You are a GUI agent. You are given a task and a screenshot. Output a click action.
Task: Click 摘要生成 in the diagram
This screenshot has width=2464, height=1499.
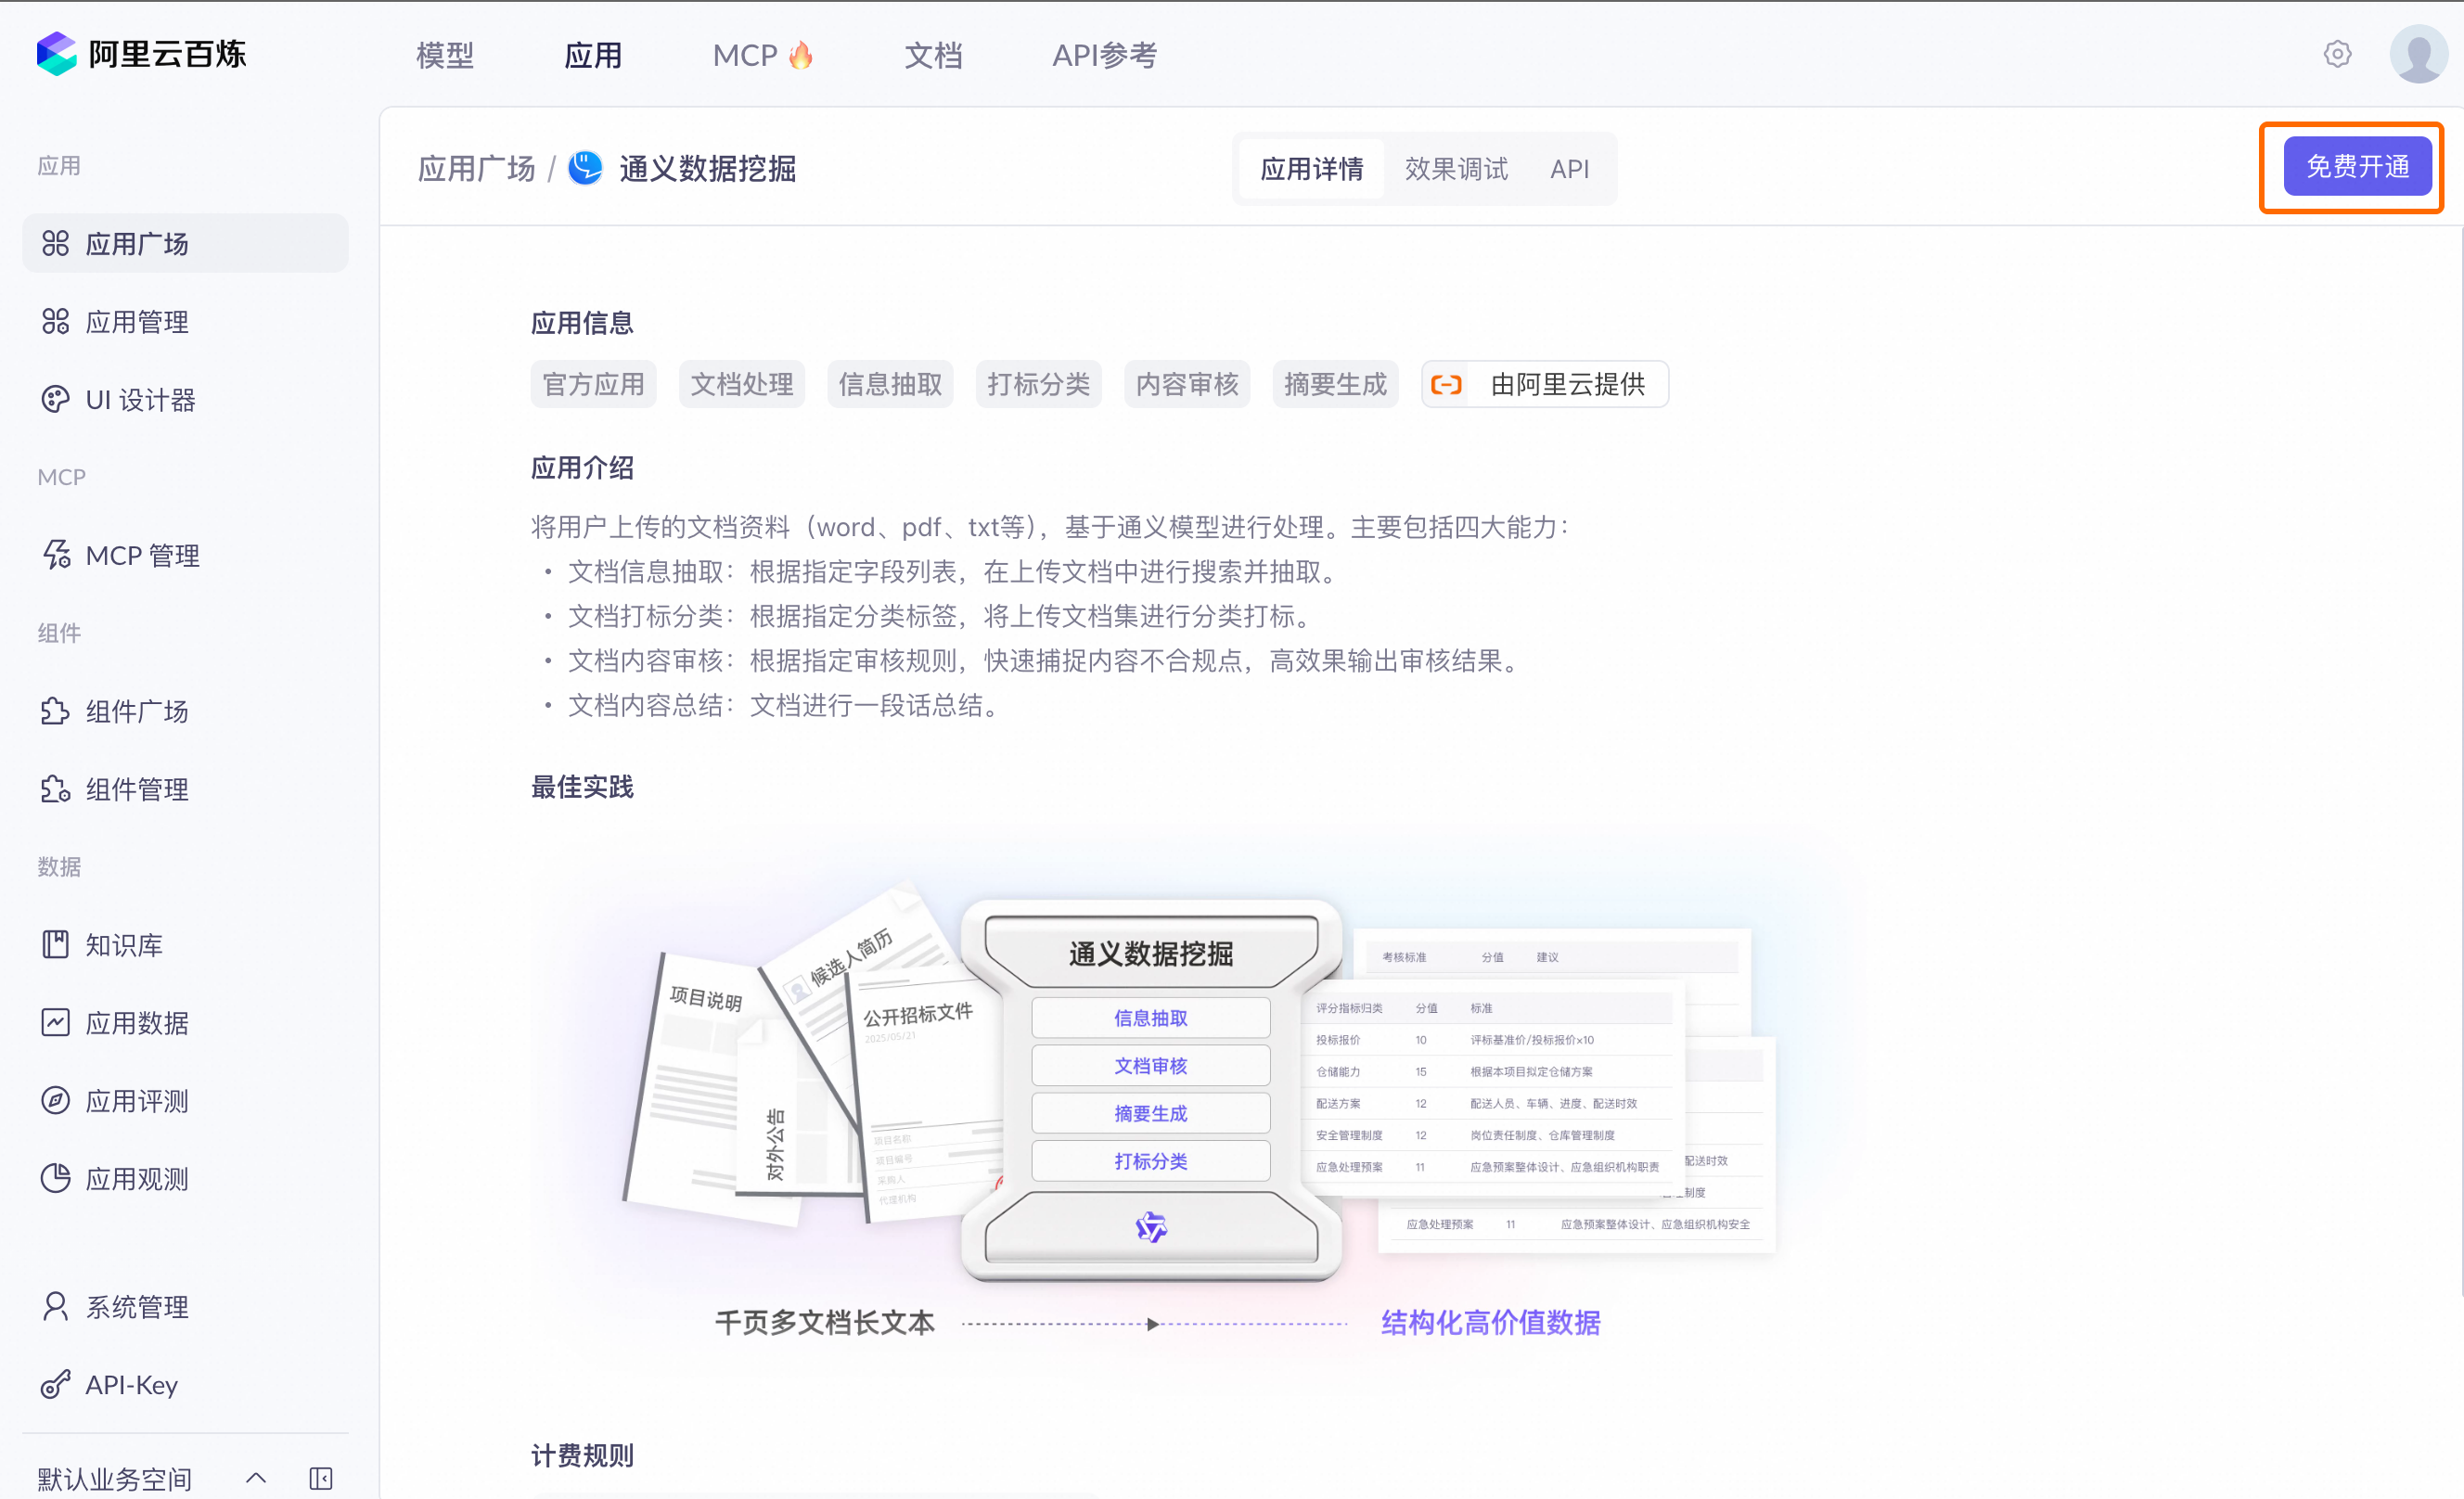tap(1151, 1113)
